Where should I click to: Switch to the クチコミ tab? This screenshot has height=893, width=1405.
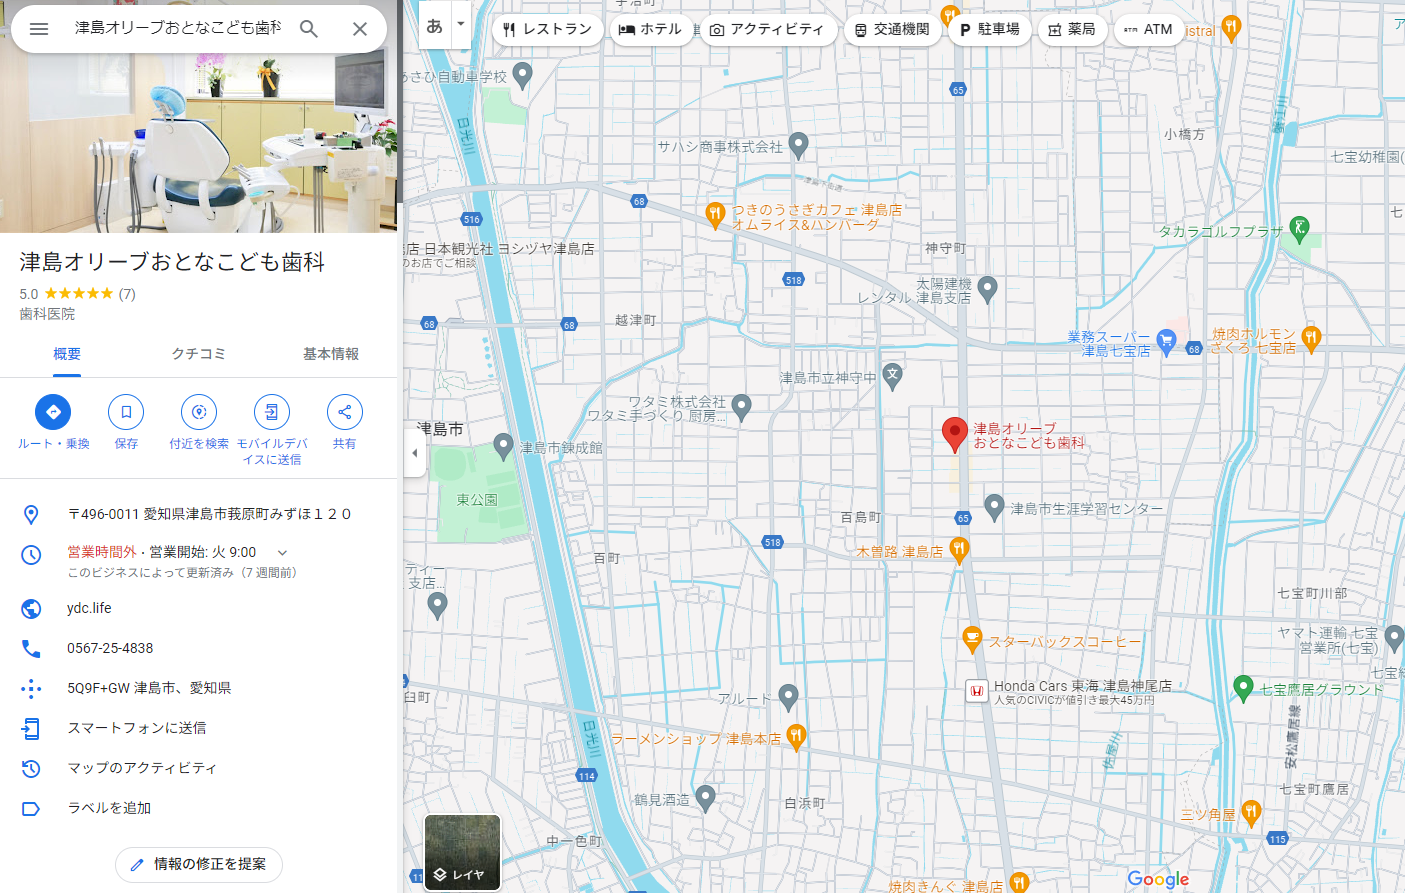point(199,354)
